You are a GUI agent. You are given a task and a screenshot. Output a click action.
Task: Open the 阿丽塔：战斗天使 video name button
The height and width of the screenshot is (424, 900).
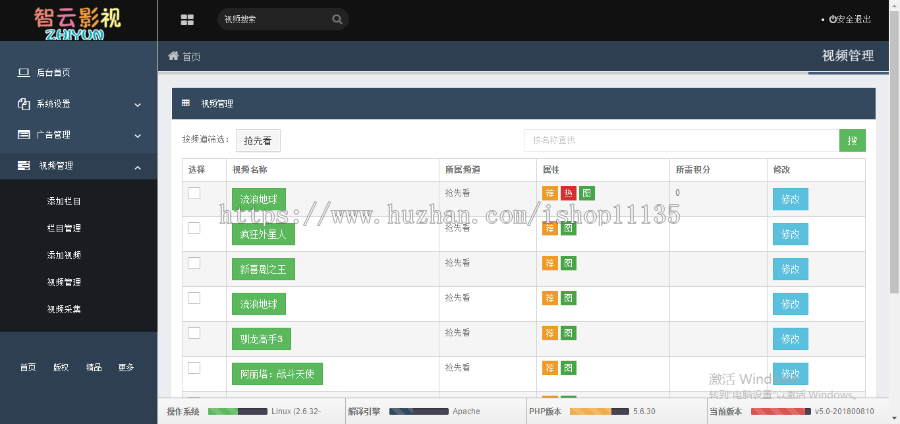pos(277,374)
